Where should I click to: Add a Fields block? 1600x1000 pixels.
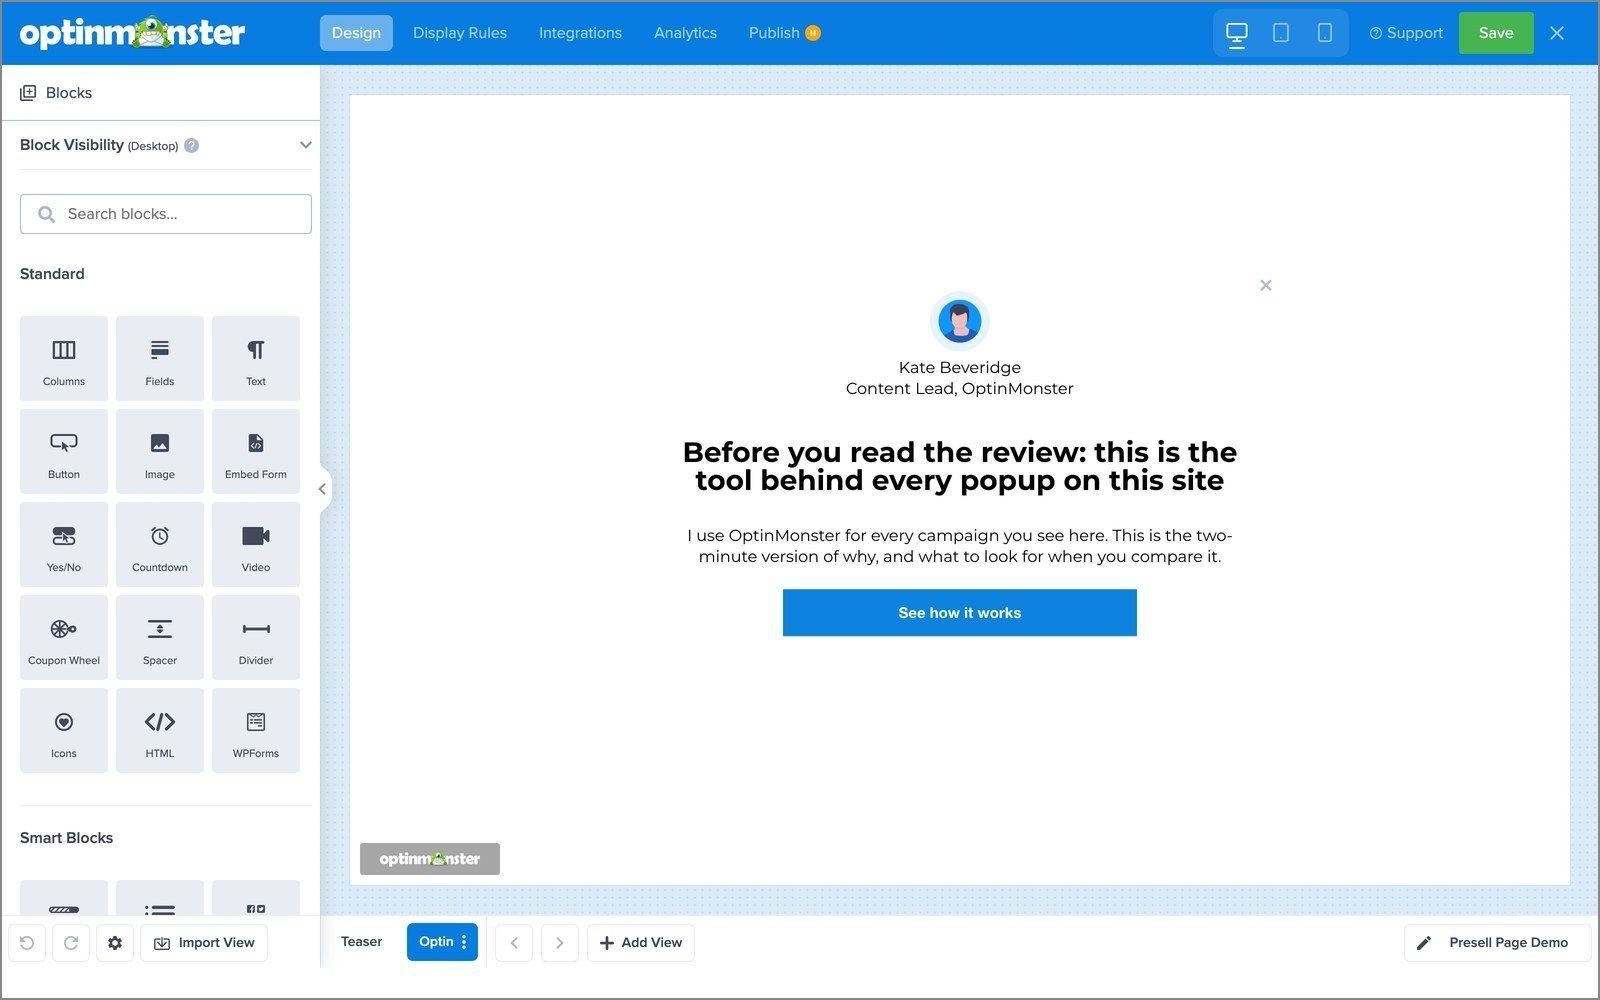(x=160, y=358)
